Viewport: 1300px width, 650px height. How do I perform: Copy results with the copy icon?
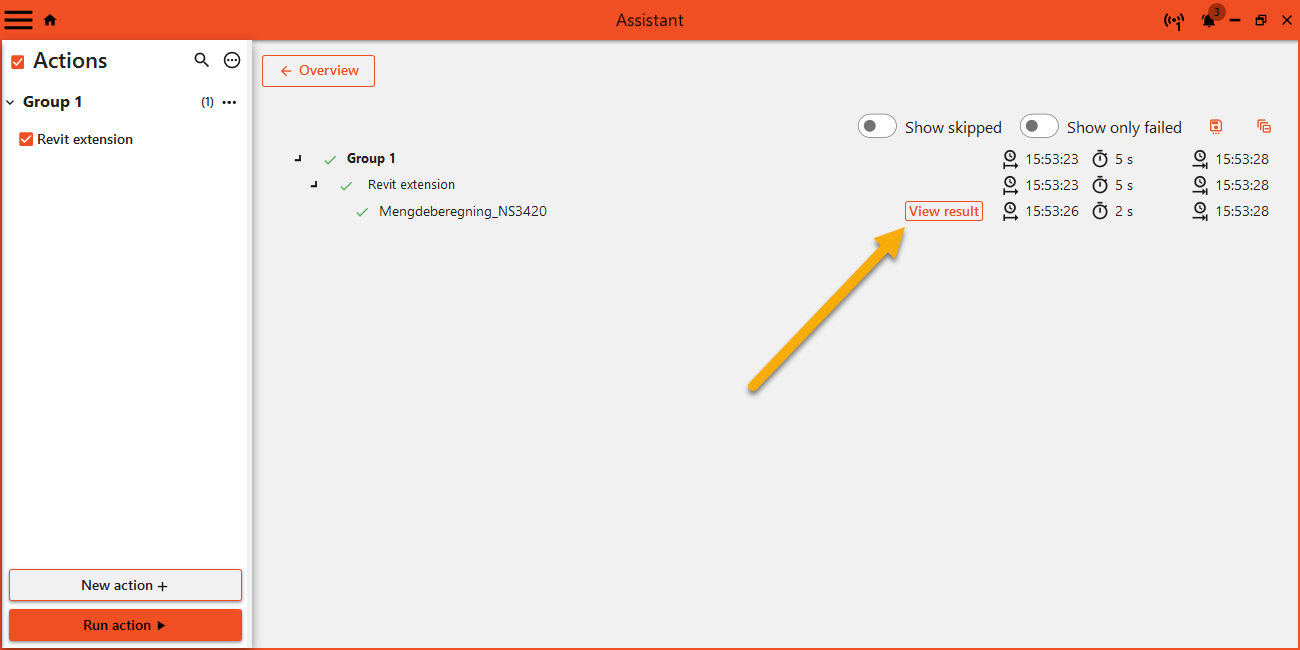coord(1264,126)
